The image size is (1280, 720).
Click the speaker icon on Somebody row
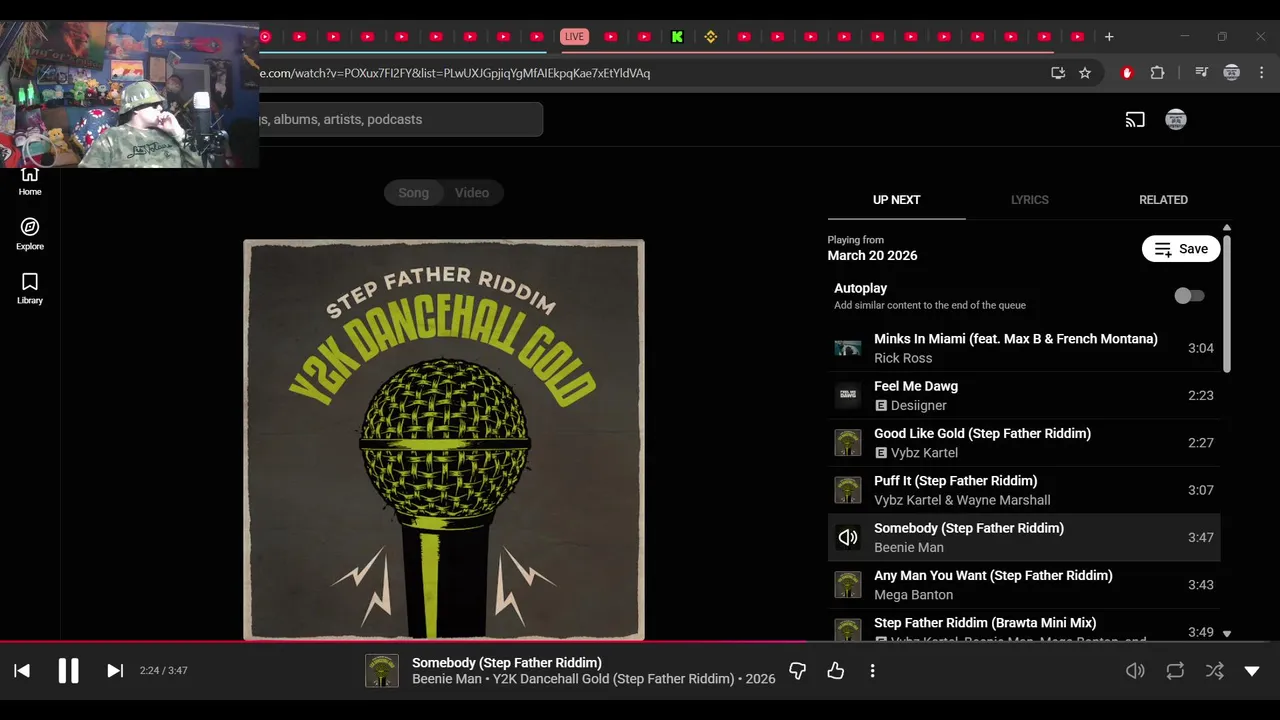coord(848,538)
